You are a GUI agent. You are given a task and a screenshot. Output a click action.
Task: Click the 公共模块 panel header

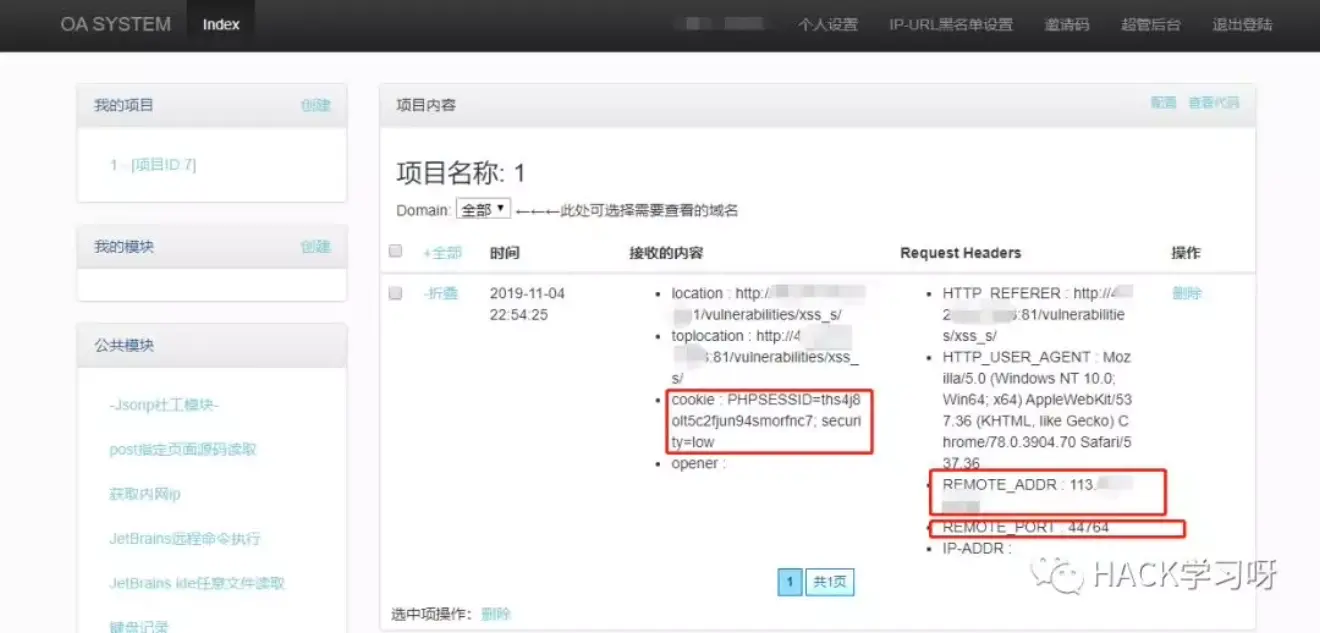click(x=212, y=345)
